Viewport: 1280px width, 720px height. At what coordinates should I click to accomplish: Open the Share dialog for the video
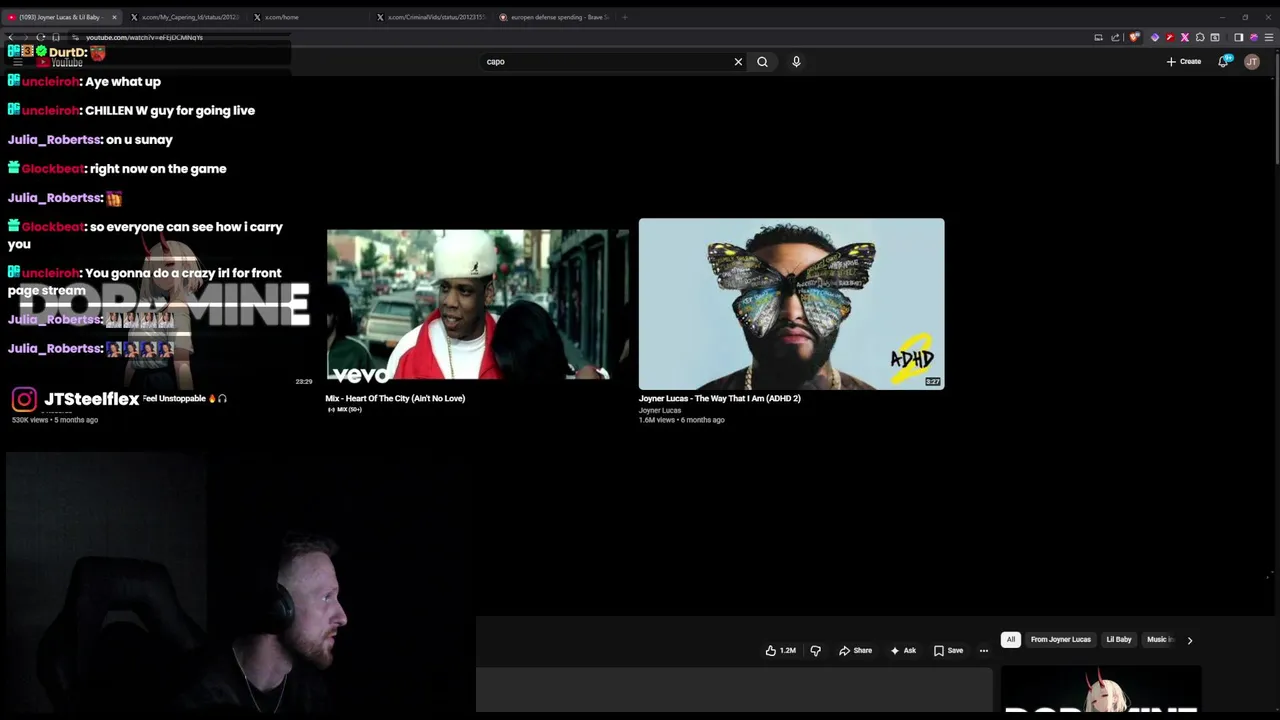(855, 651)
